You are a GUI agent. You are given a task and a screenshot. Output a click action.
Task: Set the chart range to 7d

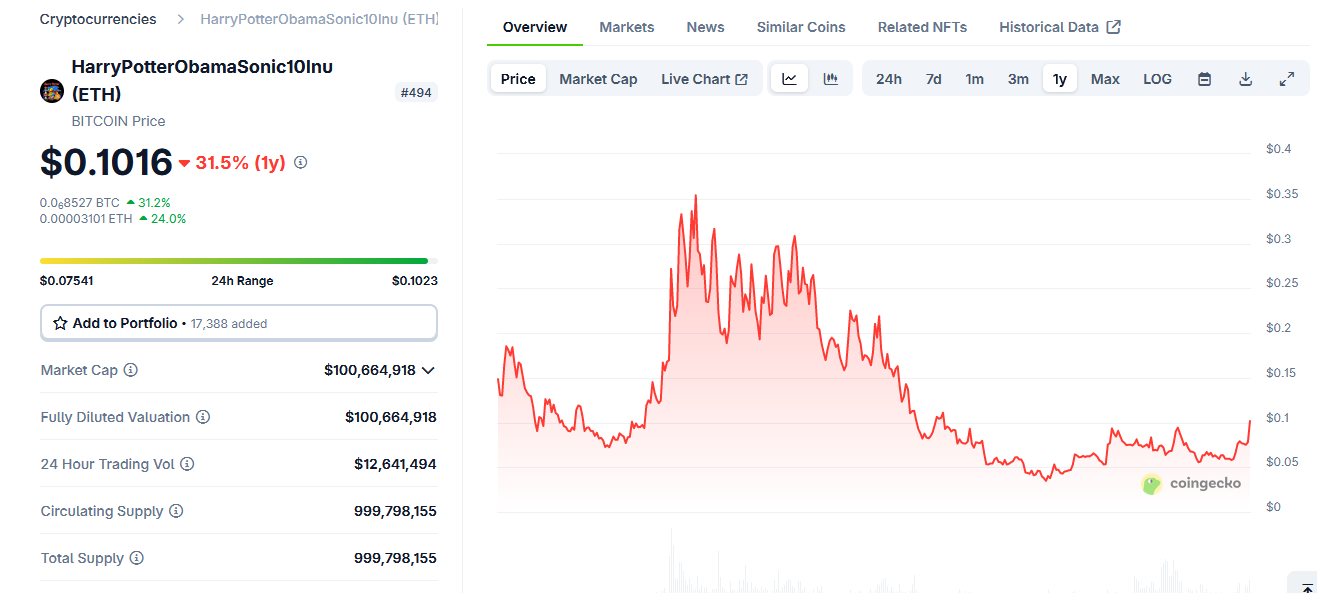pos(933,79)
